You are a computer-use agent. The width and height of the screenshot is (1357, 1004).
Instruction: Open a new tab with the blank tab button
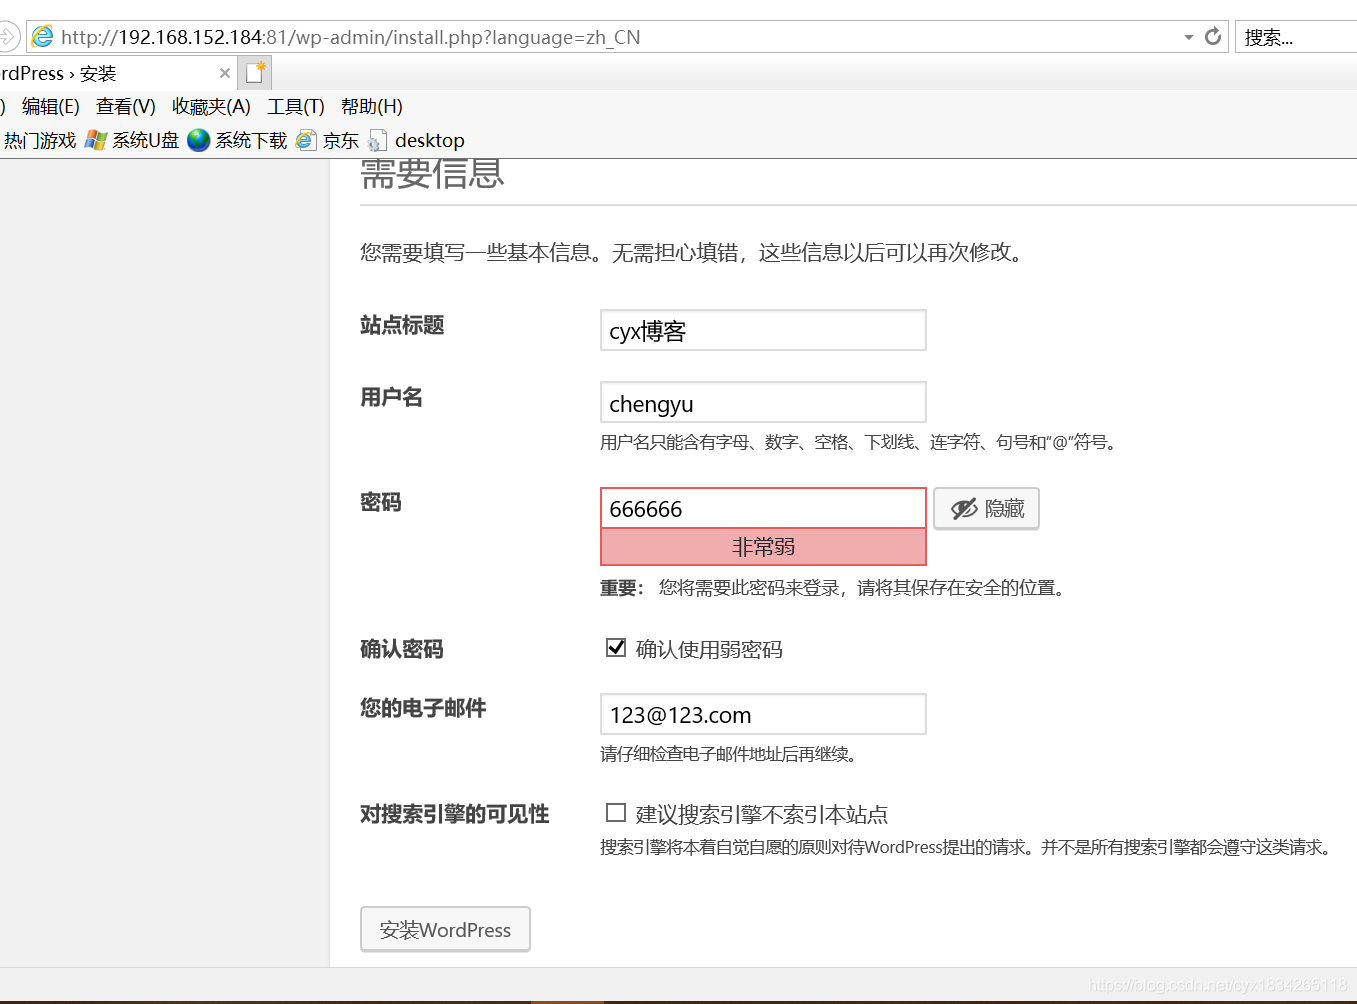point(255,73)
